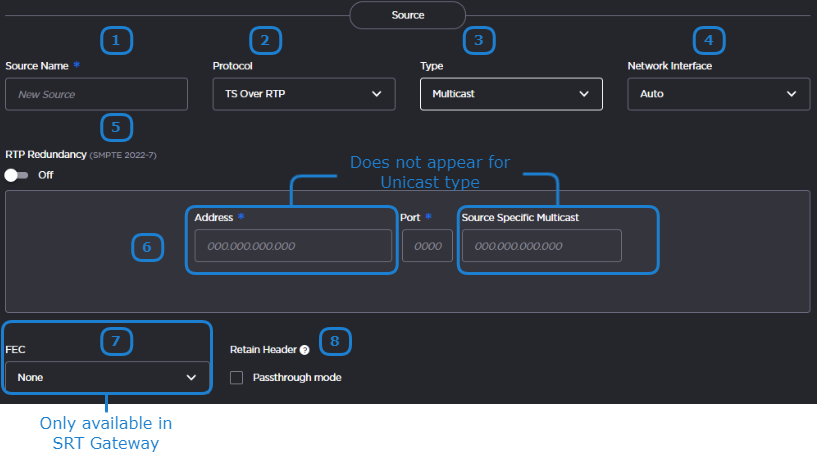Viewport: 837px width, 472px height.
Task: Enable the Passthrough mode checkbox
Action: pos(237,378)
